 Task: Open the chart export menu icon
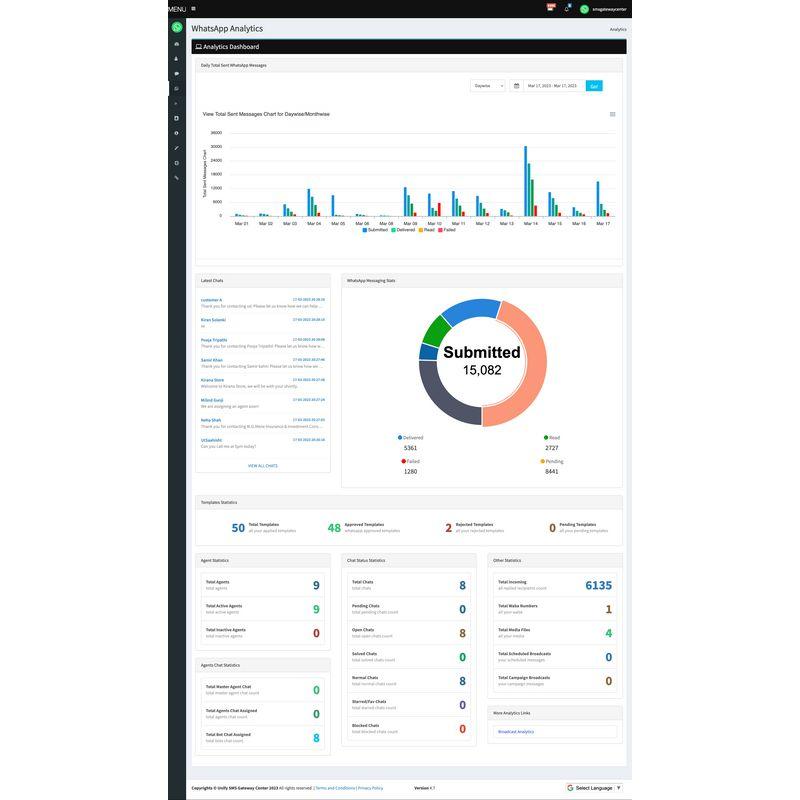(x=613, y=114)
